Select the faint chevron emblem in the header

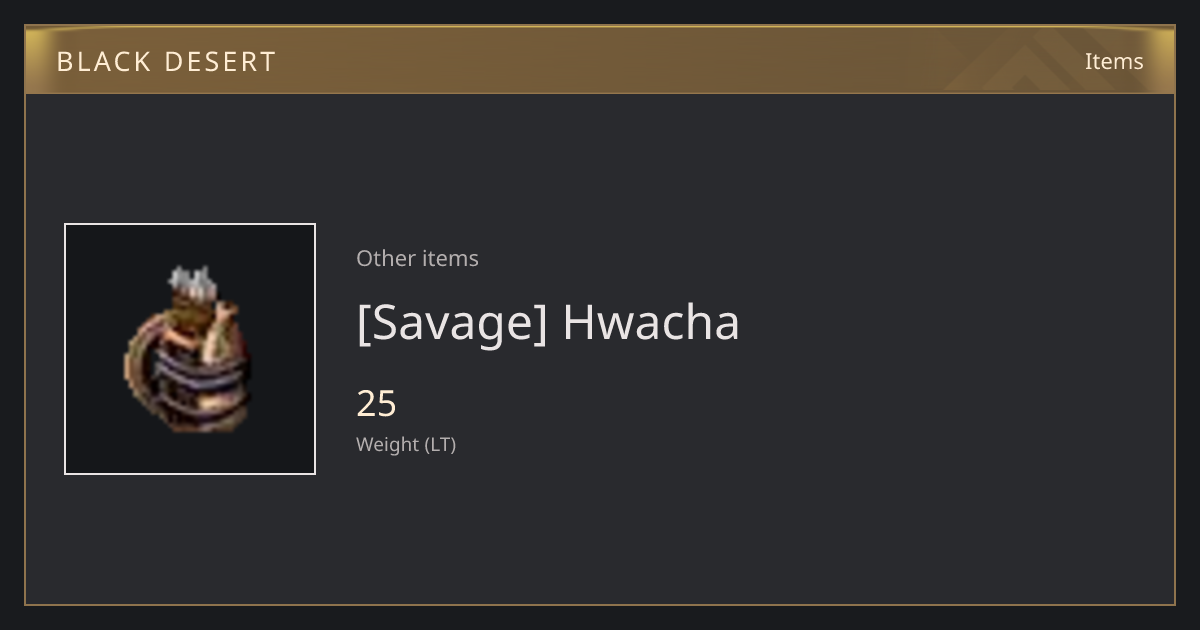(1040, 60)
